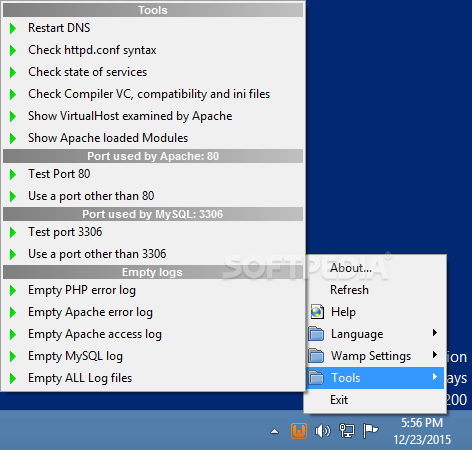This screenshot has width=472, height=450.
Task: Choose Check httpd.conf syntax
Action: pyautogui.click(x=153, y=50)
